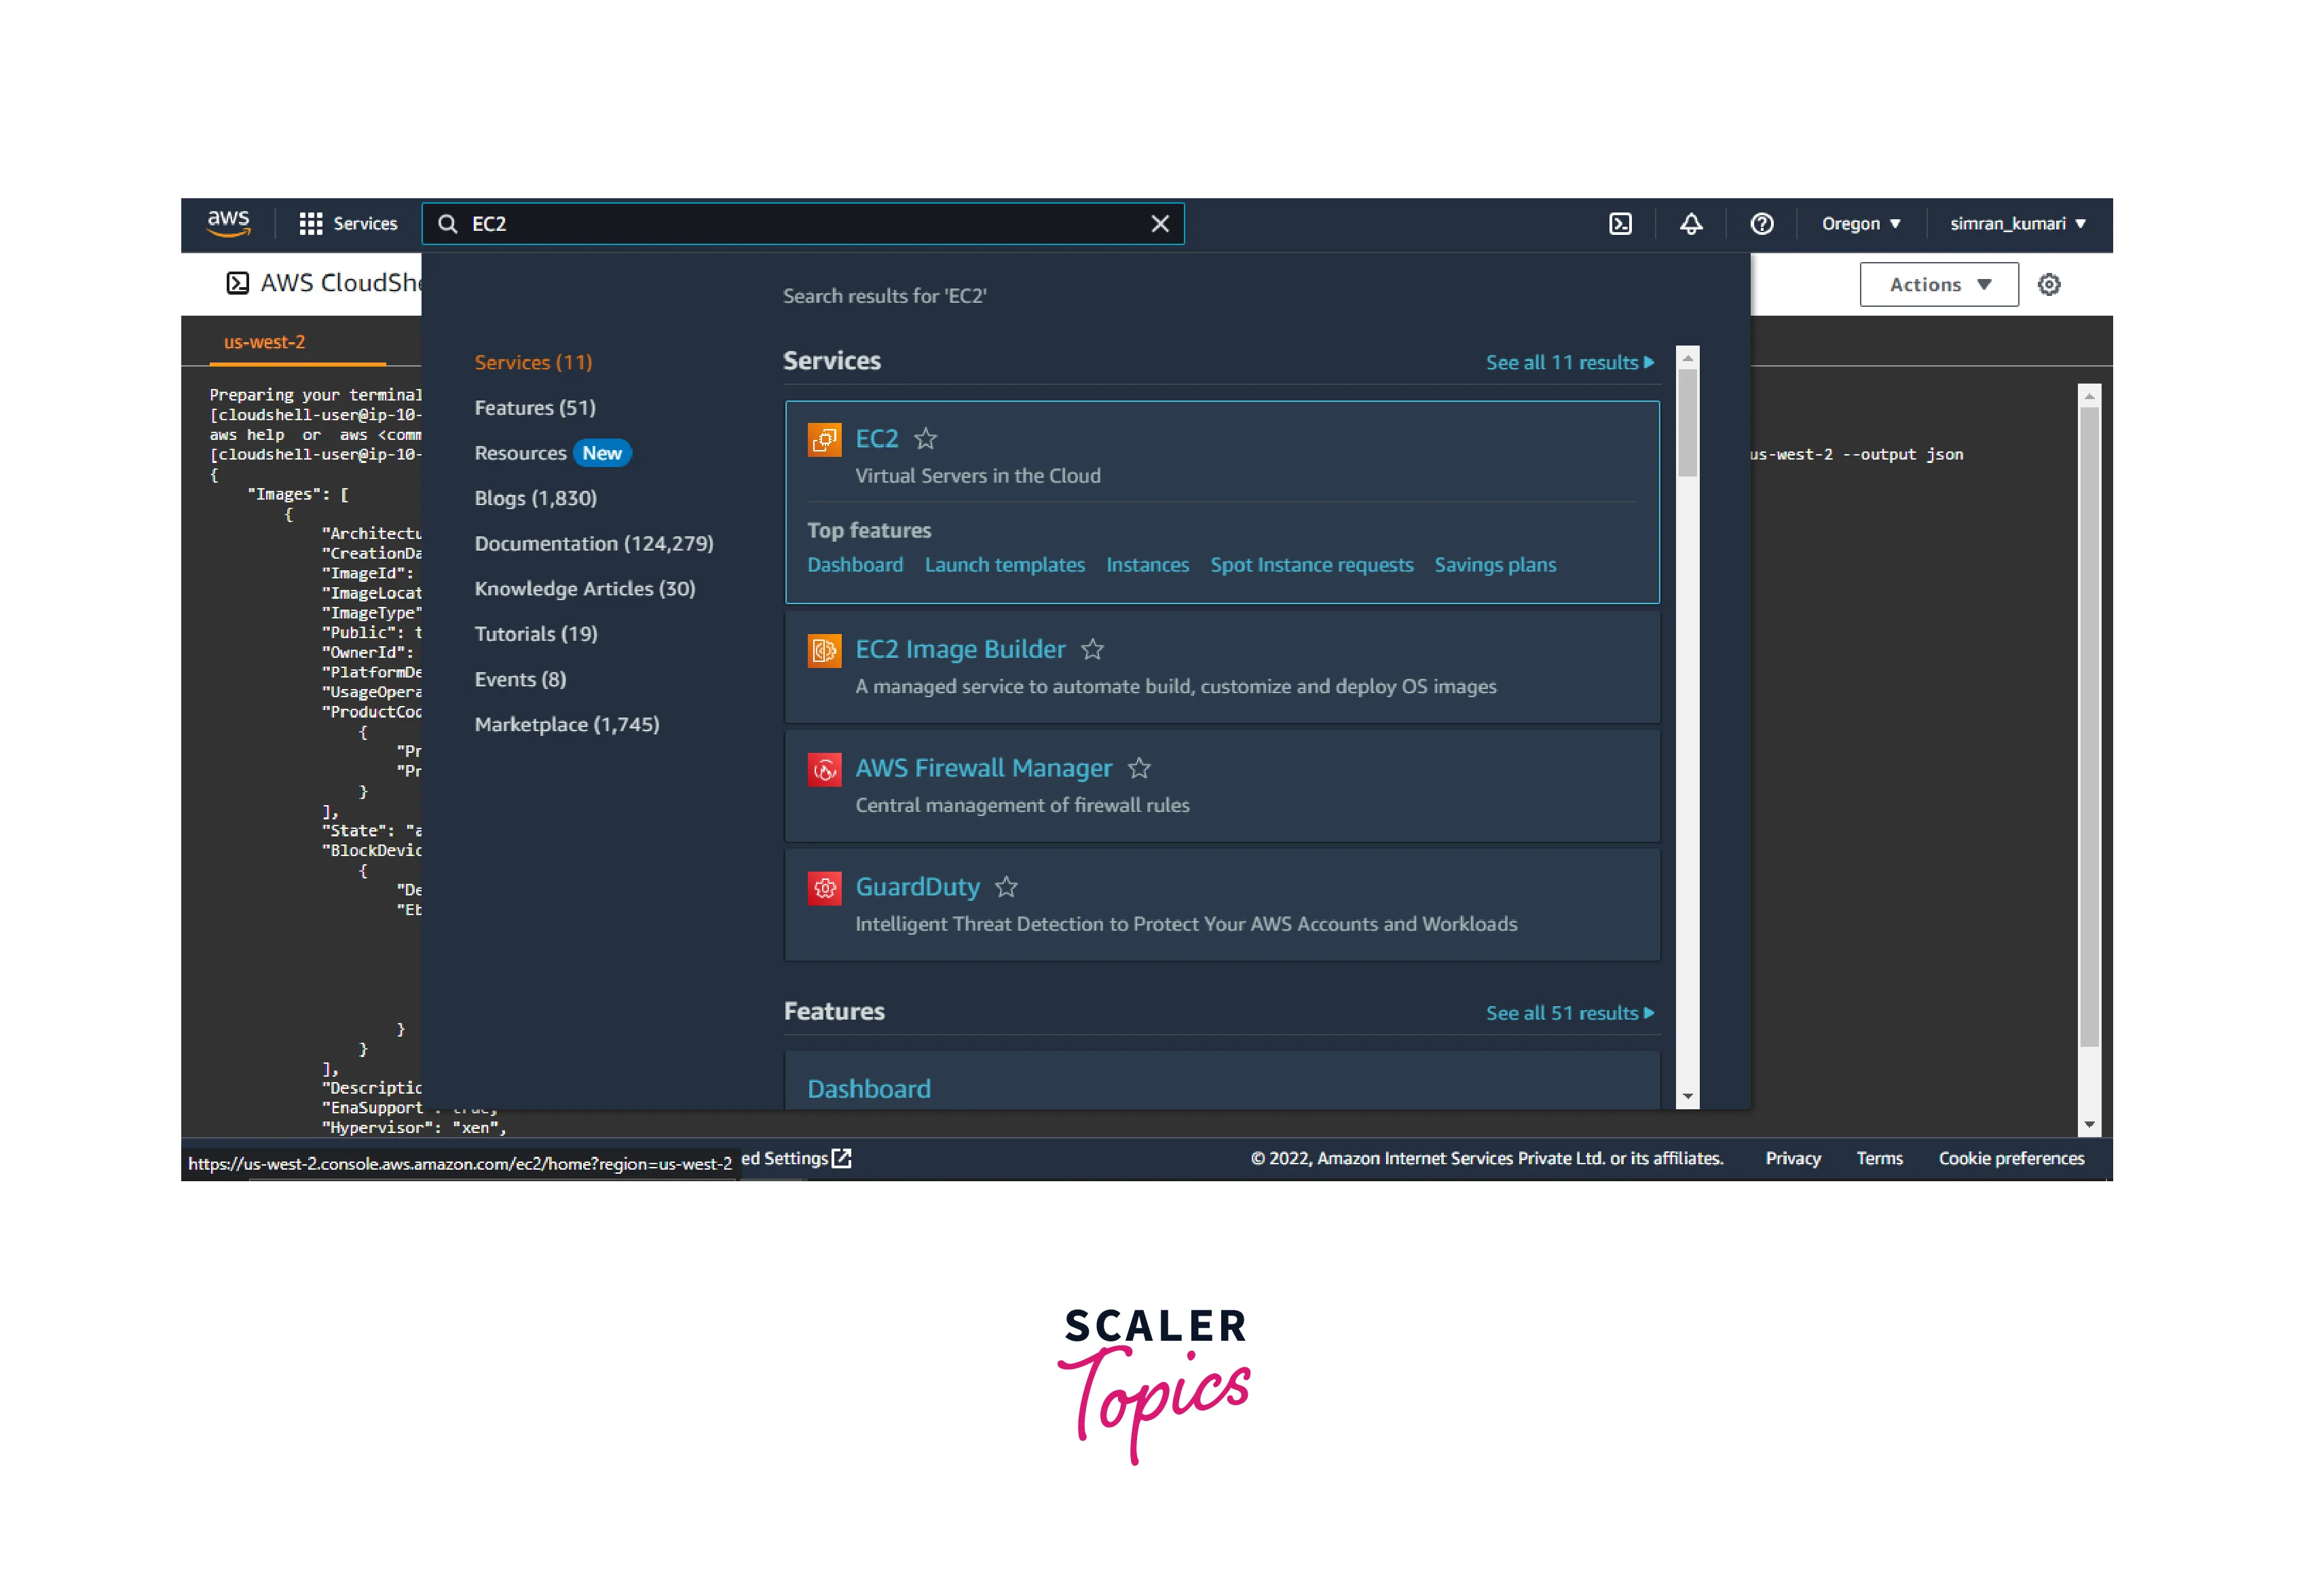
Task: Click the search results scrollbar down arrow
Action: pos(1687,1097)
